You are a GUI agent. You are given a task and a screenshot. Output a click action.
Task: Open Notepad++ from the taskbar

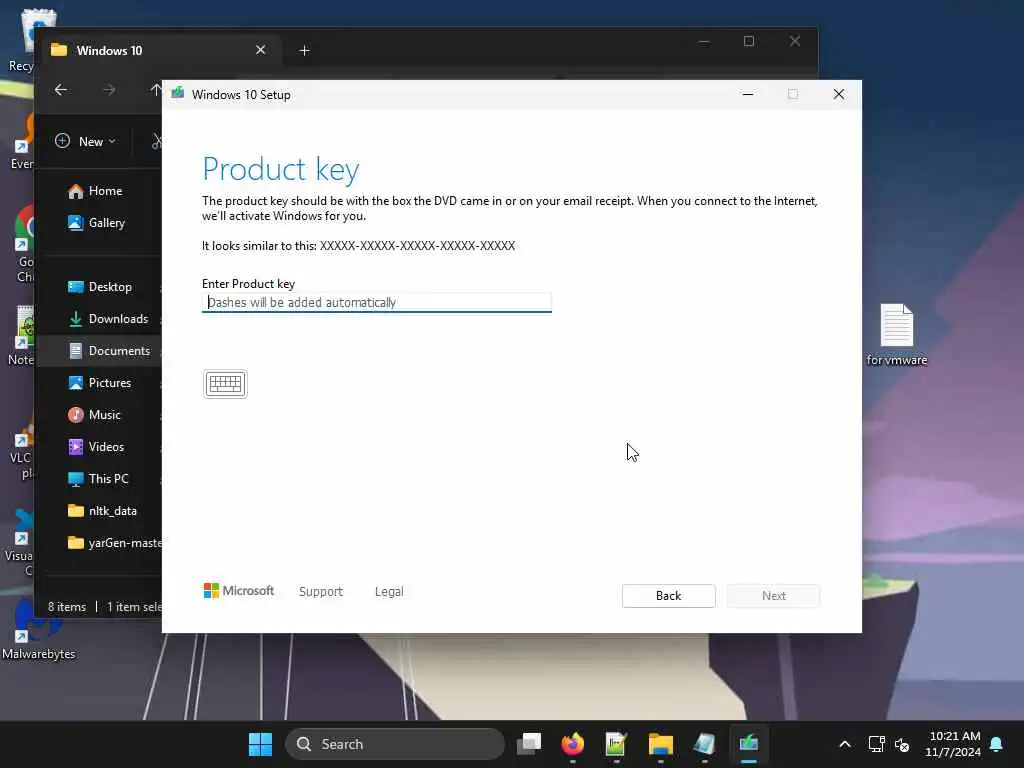(616, 744)
